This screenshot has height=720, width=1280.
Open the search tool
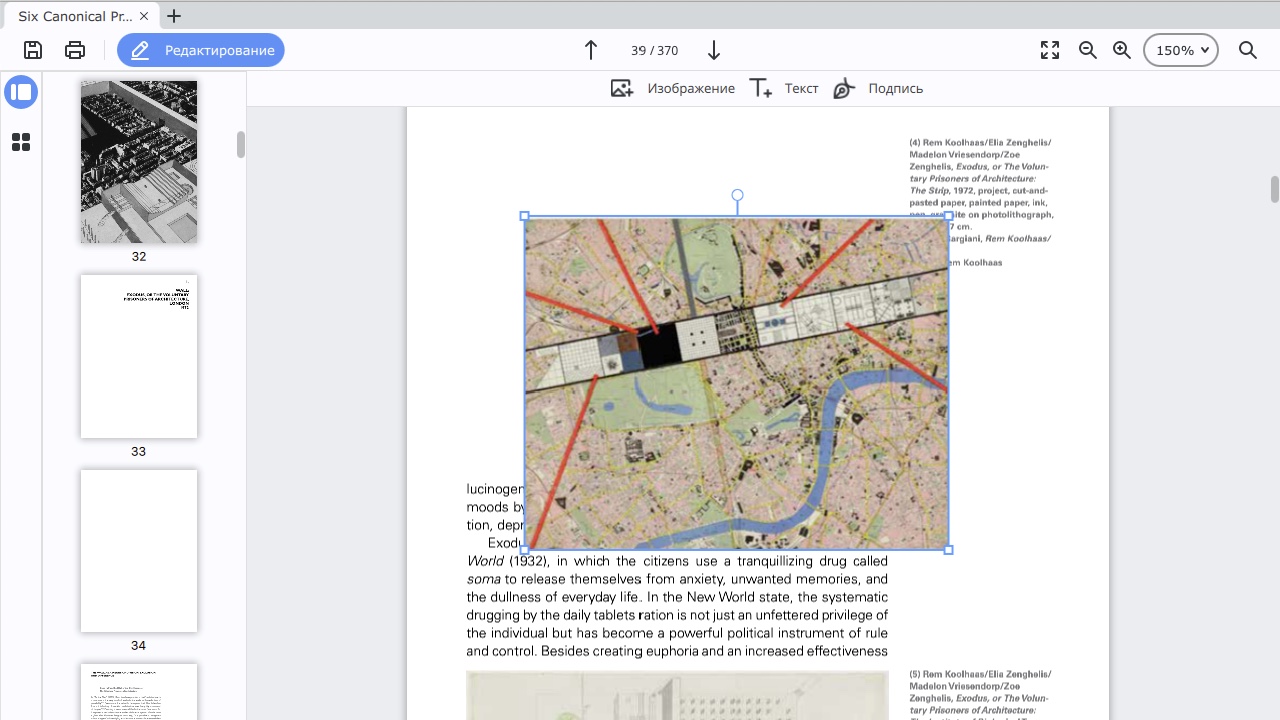pyautogui.click(x=1248, y=50)
